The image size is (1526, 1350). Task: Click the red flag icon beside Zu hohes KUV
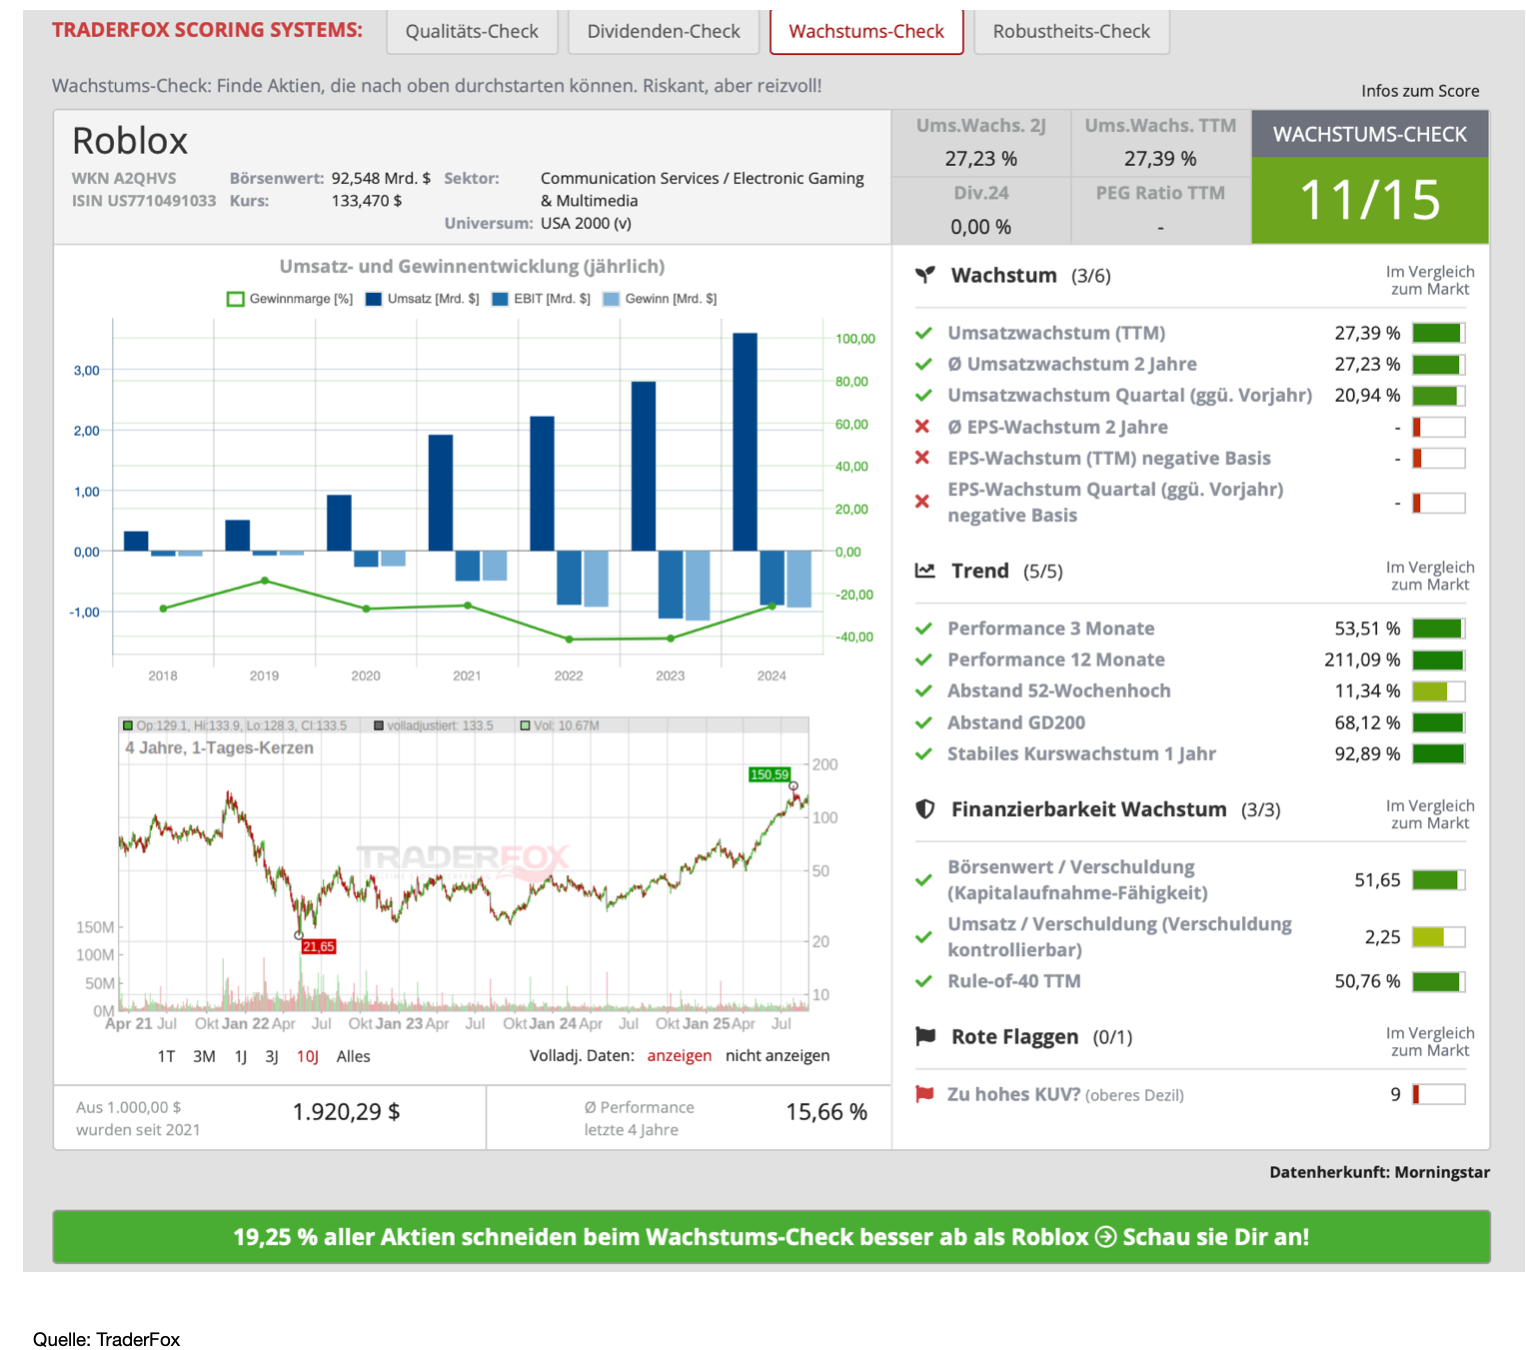pyautogui.click(x=925, y=1094)
